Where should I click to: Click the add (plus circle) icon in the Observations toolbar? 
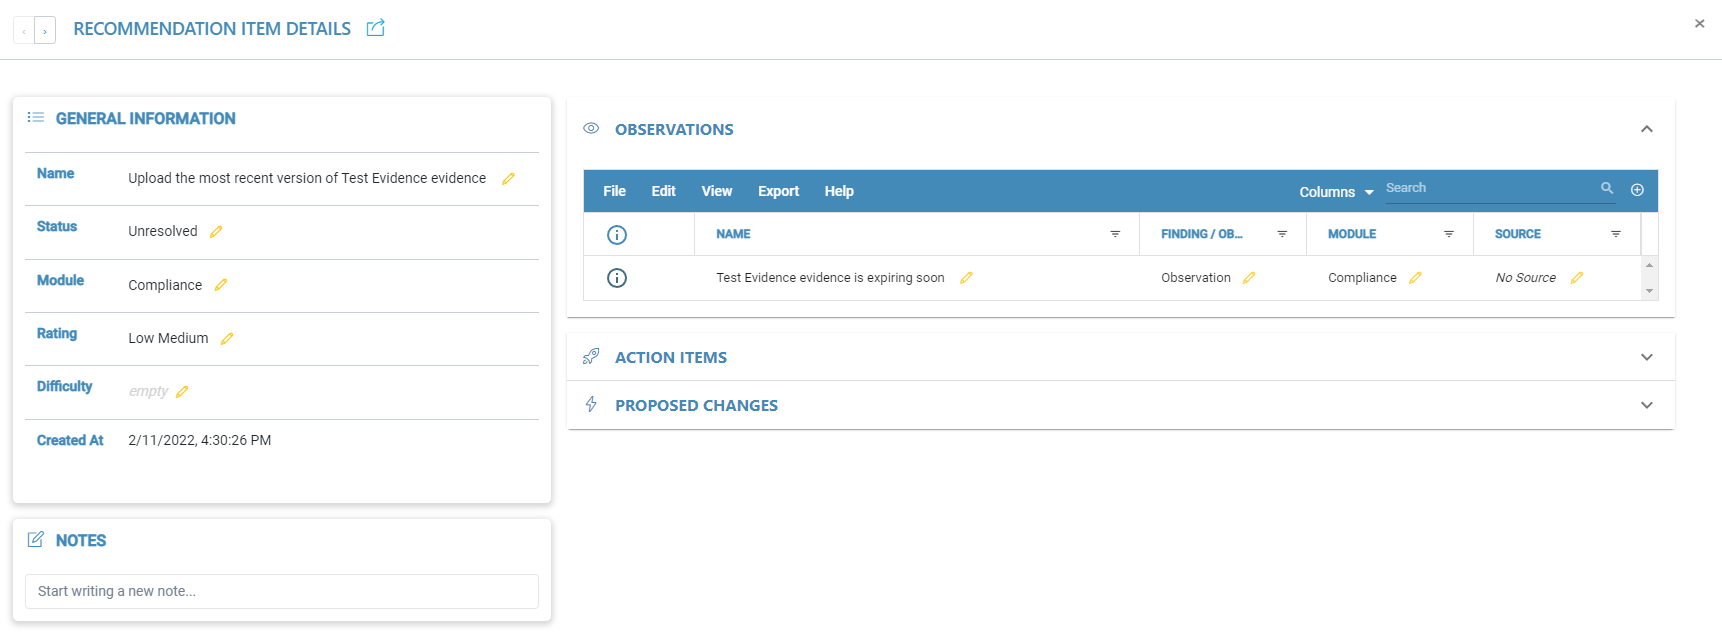click(1637, 190)
